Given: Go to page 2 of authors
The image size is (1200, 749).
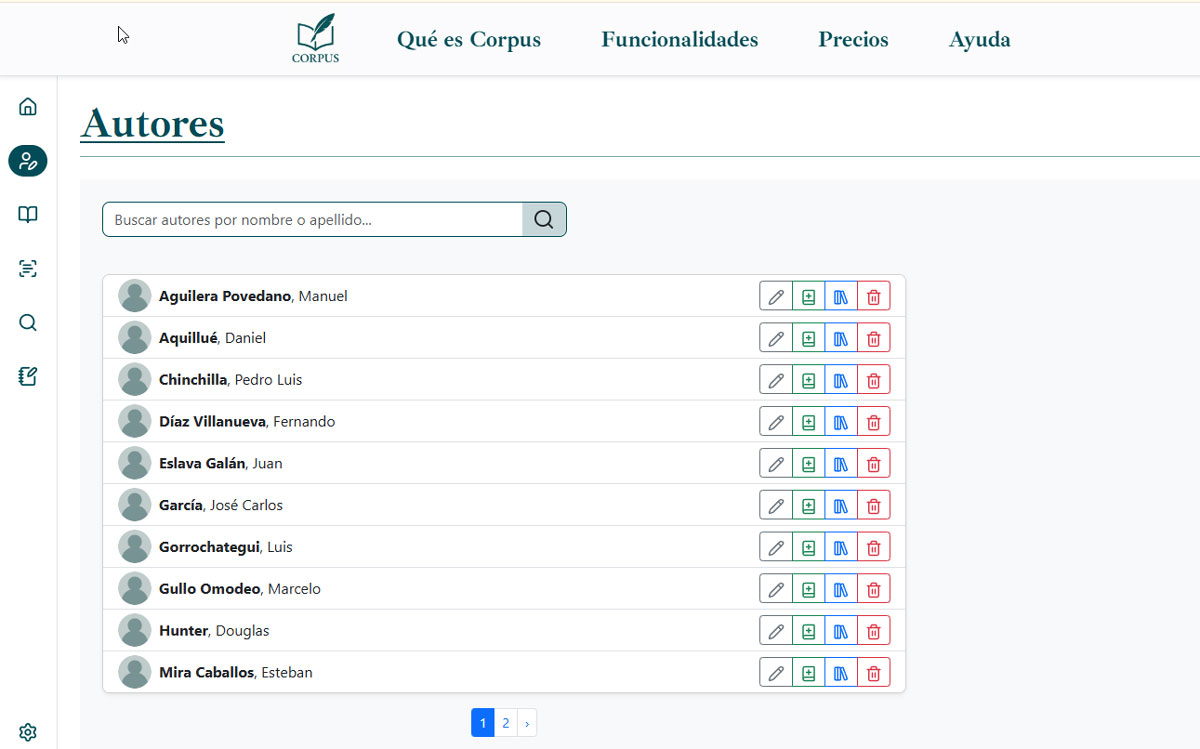Looking at the screenshot, I should 506,723.
